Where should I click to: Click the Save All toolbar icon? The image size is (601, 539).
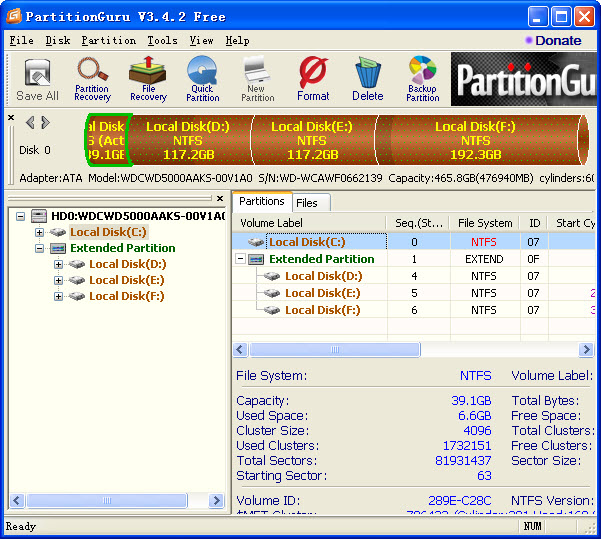(x=37, y=79)
